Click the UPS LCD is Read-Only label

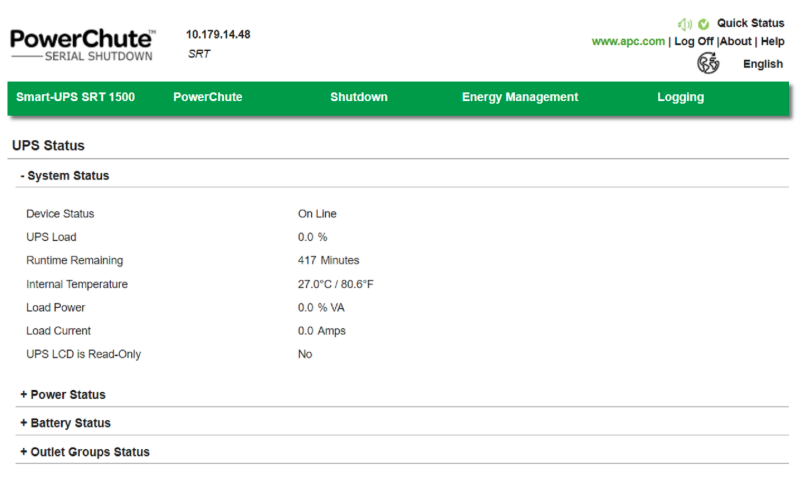tap(83, 354)
